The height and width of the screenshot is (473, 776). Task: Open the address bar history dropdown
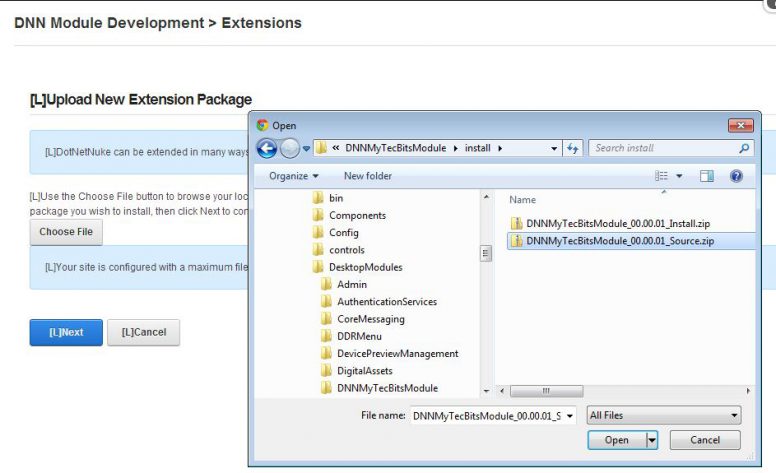click(x=554, y=148)
